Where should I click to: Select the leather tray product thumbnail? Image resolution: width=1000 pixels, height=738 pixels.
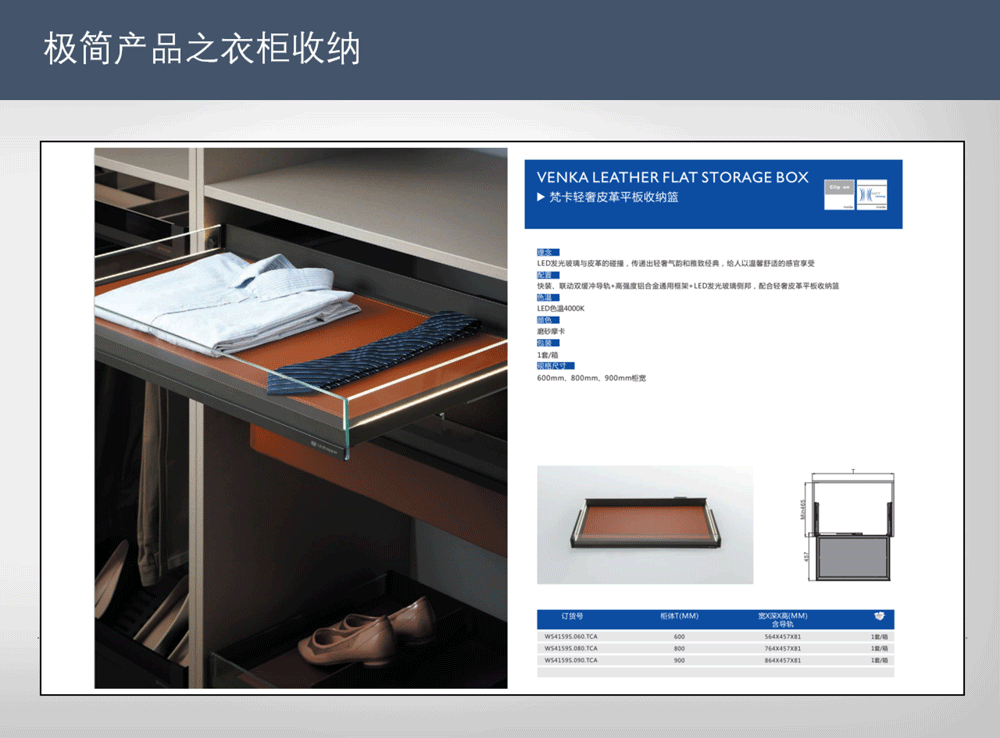coord(645,525)
